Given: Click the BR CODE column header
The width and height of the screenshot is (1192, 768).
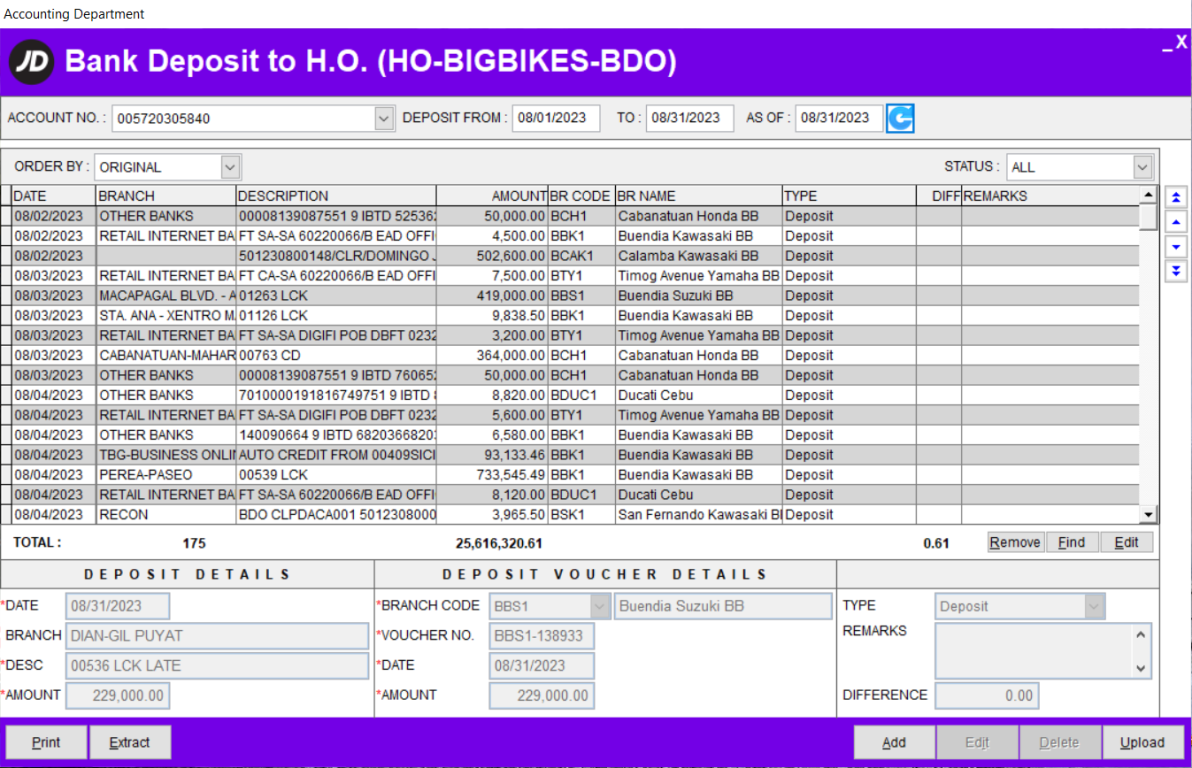Looking at the screenshot, I should (x=581, y=196).
